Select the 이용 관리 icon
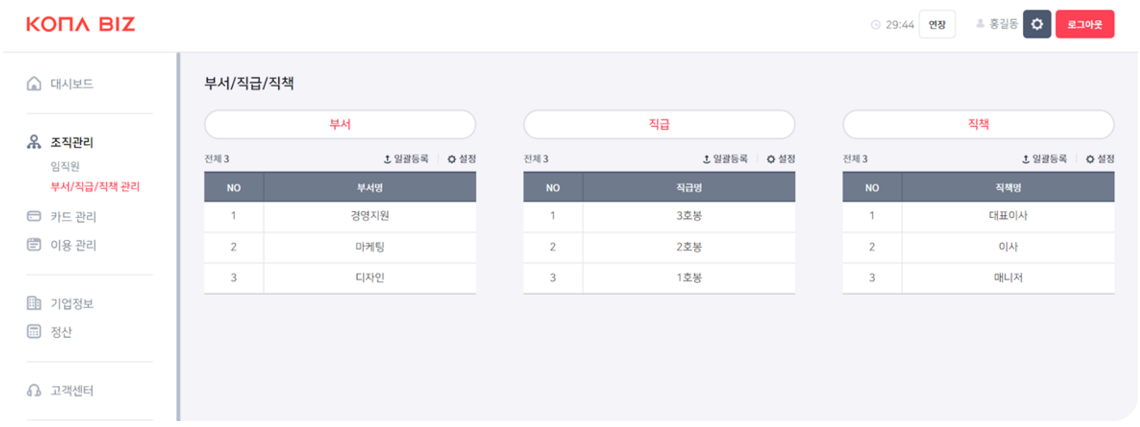This screenshot has height=427, width=1140. coord(33,245)
